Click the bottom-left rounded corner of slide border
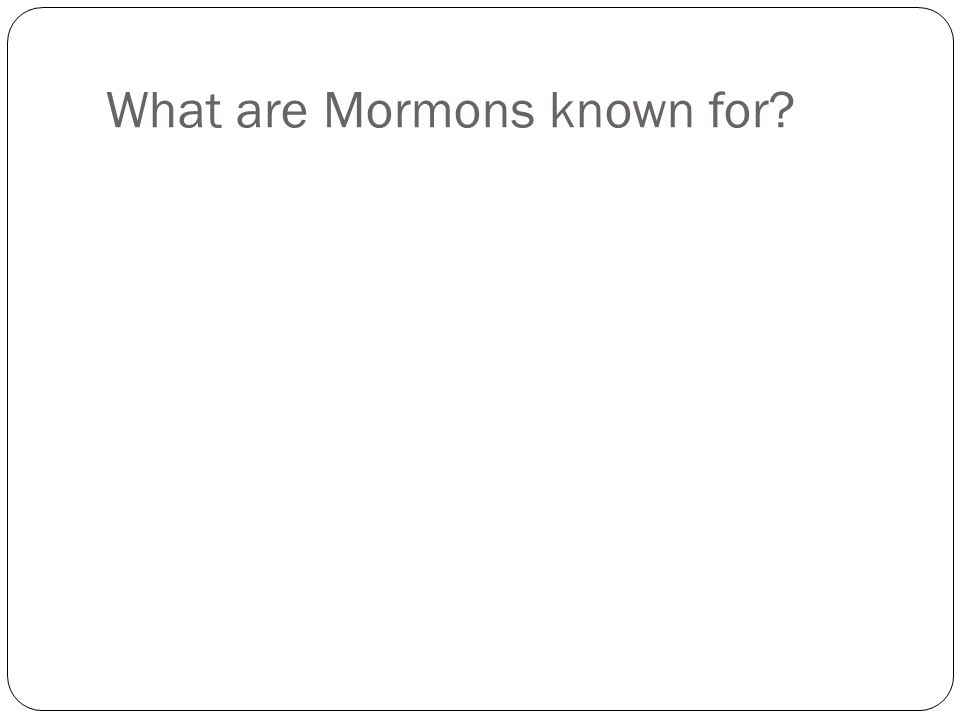This screenshot has width=960, height=720. pyautogui.click(x=18, y=700)
